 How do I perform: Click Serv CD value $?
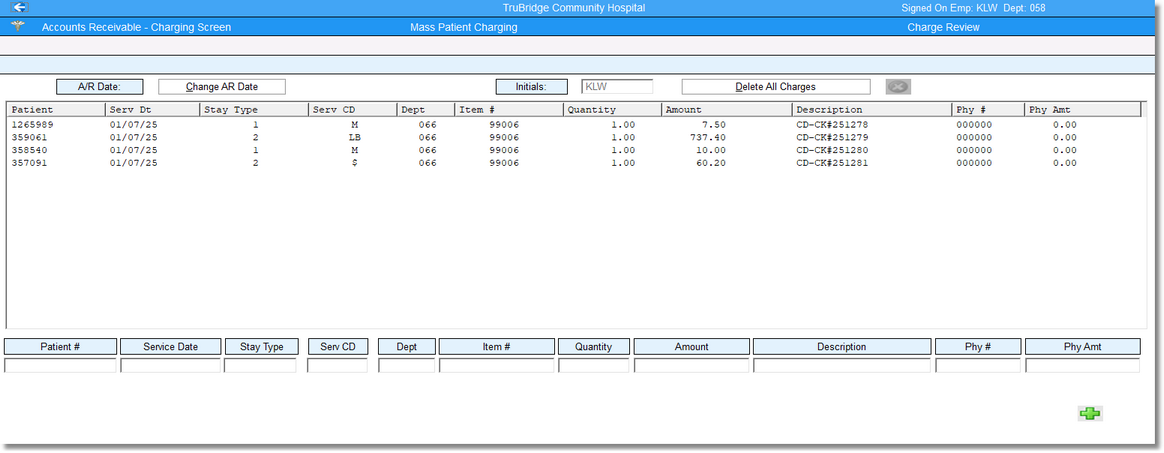pos(355,163)
